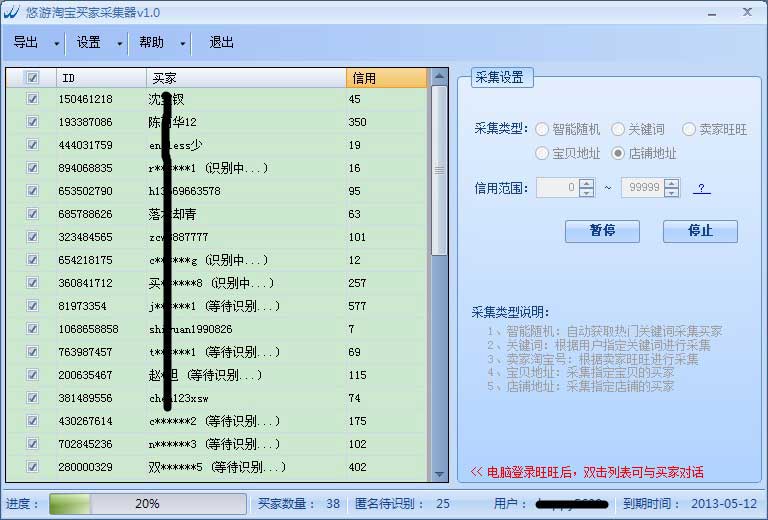Increase maximum credit with up spinner
This screenshot has height=520, width=768.
(672, 183)
